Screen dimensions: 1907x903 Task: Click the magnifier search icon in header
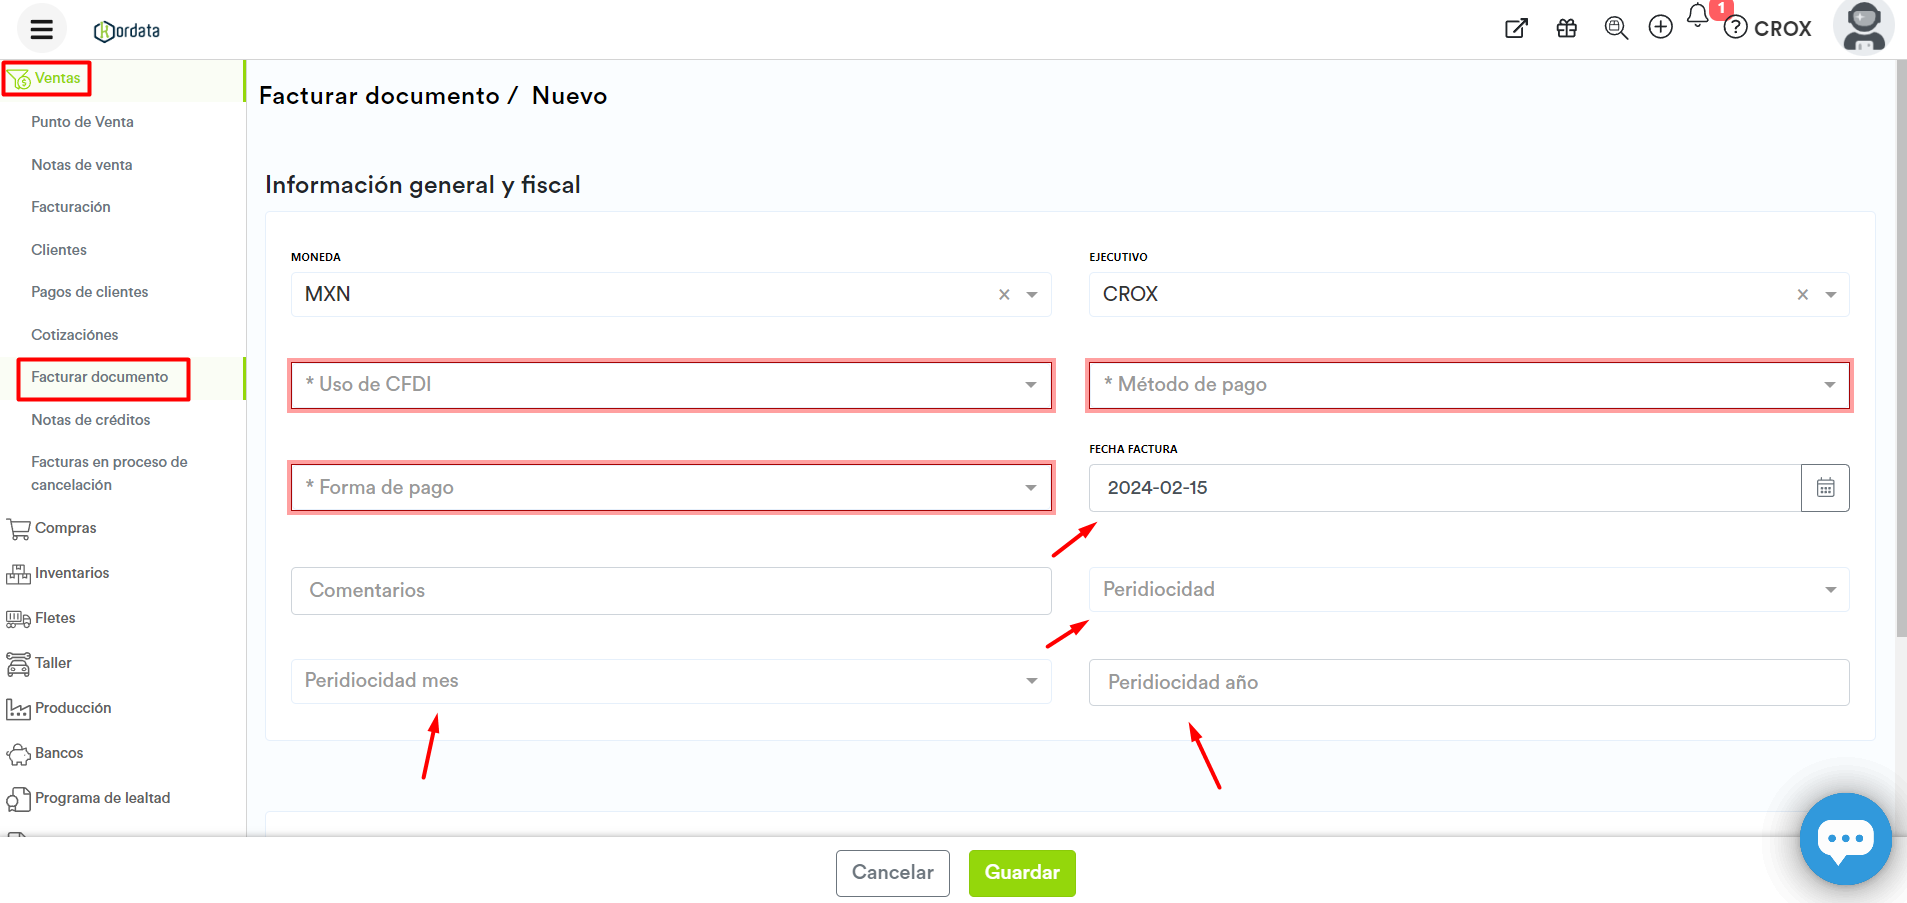click(x=1615, y=28)
